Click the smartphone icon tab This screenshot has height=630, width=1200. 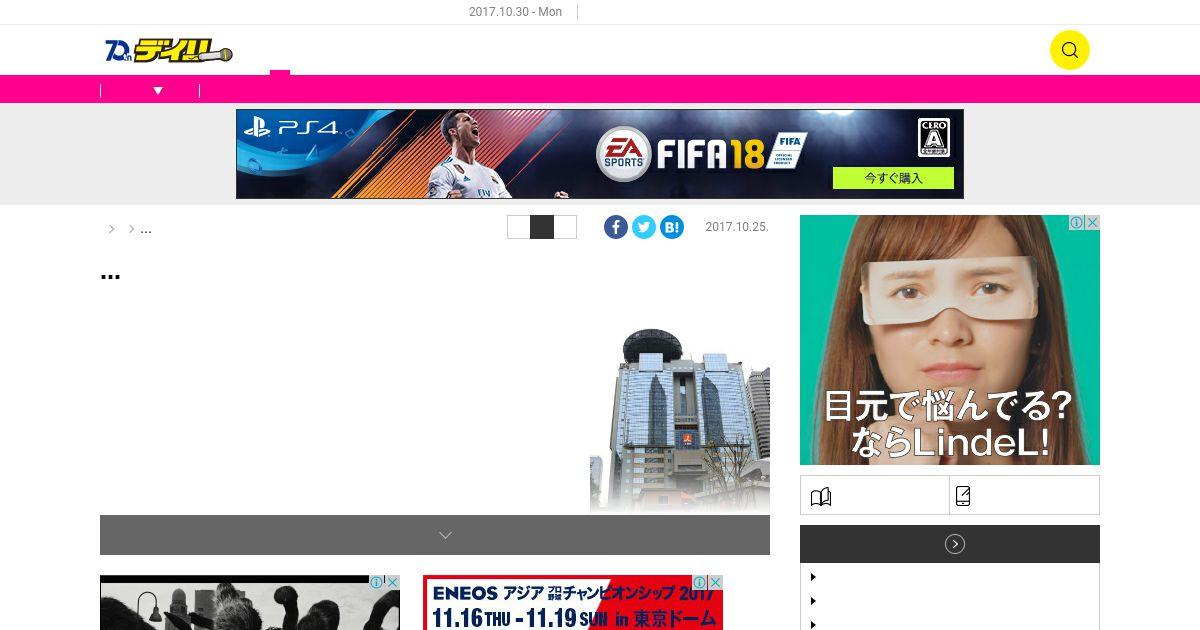(963, 496)
